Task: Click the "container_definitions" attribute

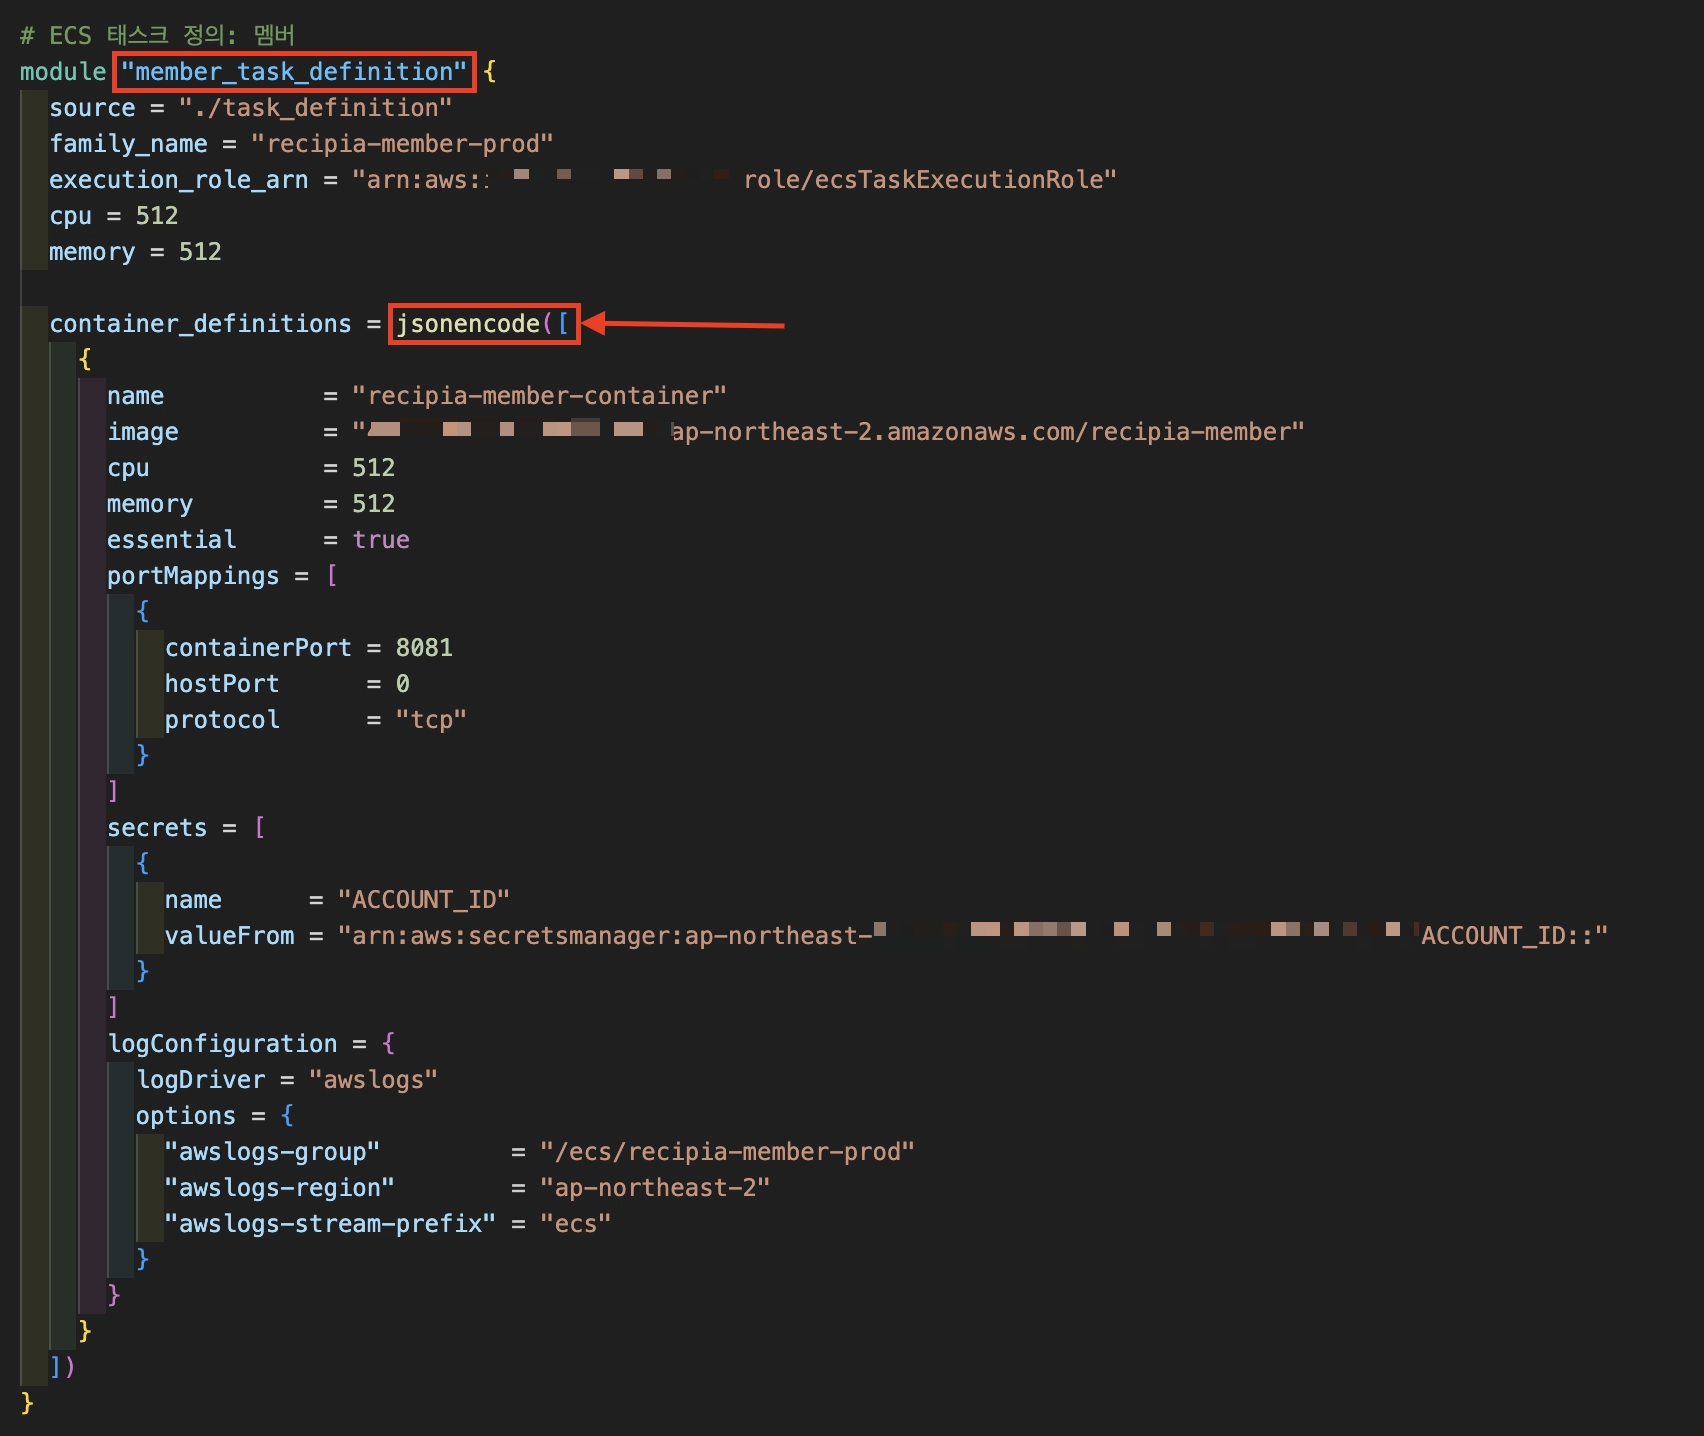Action: click(201, 323)
